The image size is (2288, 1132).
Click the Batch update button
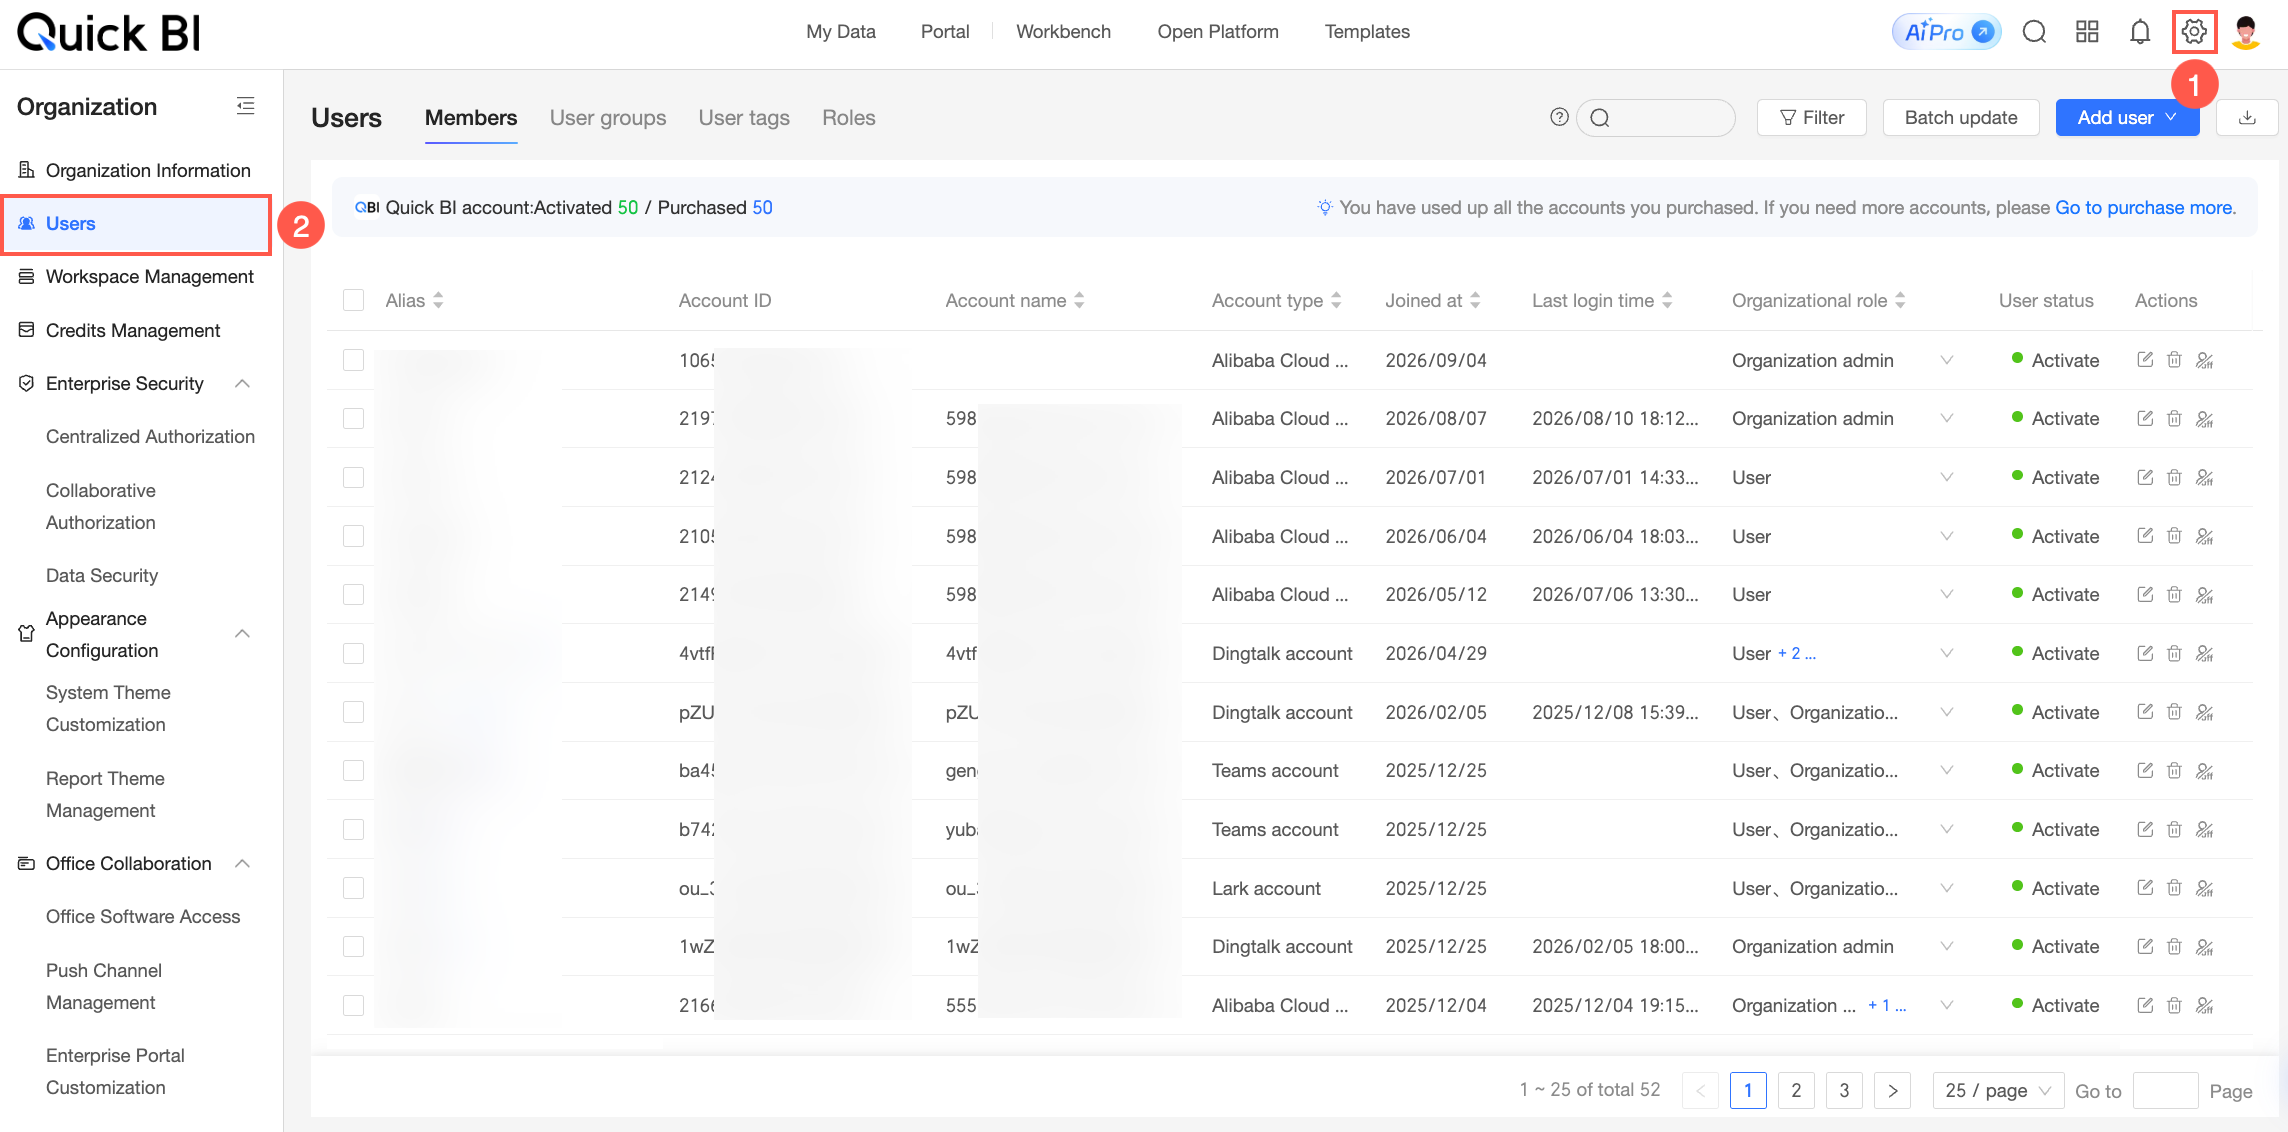(x=1961, y=118)
